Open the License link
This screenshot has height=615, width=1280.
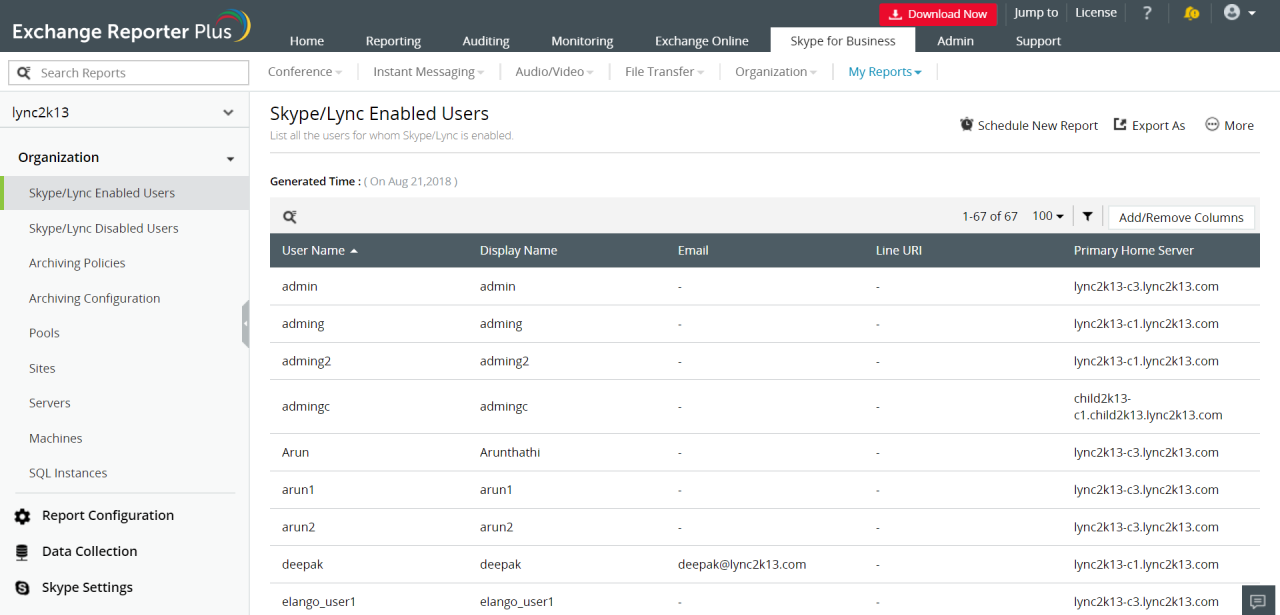(x=1096, y=13)
